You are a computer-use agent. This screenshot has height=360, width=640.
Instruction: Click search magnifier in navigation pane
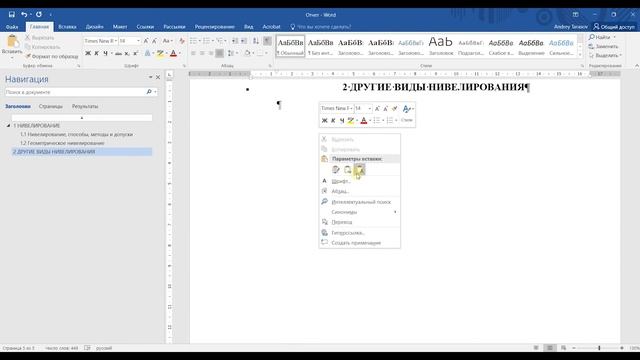(x=149, y=92)
